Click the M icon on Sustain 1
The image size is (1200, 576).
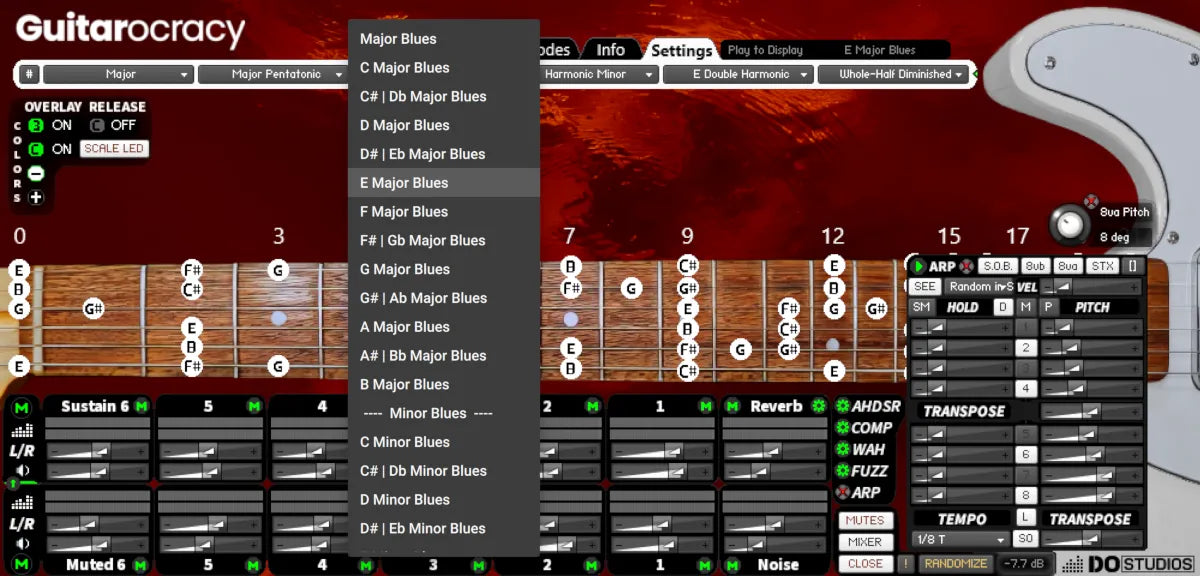click(706, 406)
